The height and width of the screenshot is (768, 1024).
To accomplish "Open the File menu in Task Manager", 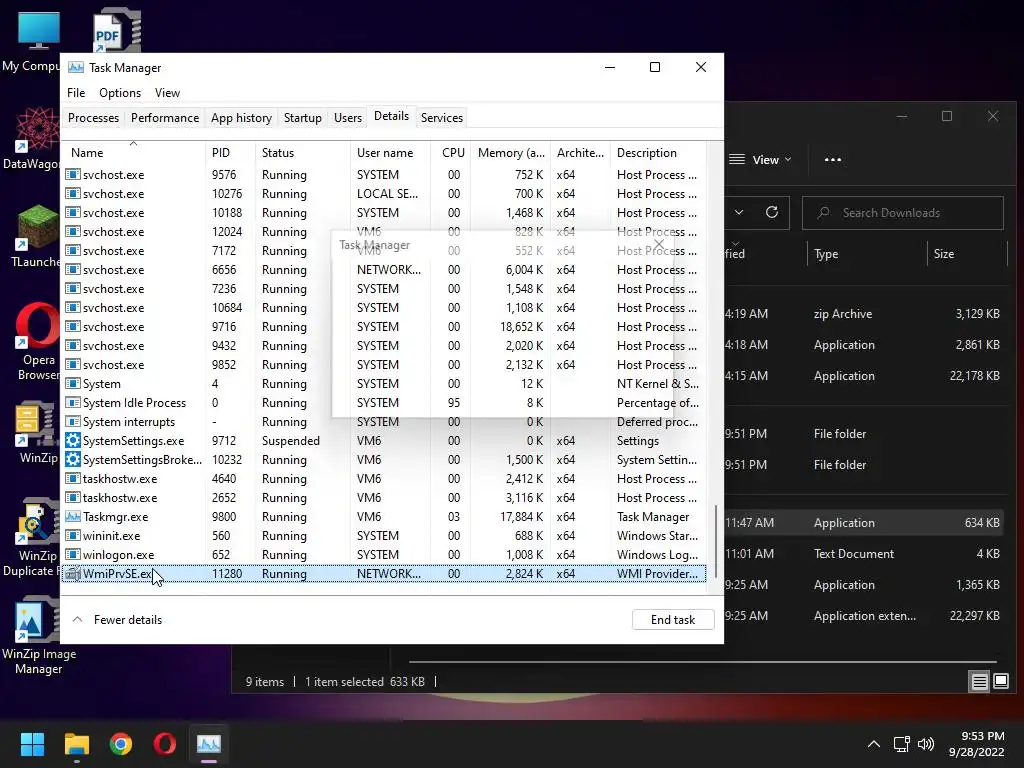I will click(x=76, y=93).
